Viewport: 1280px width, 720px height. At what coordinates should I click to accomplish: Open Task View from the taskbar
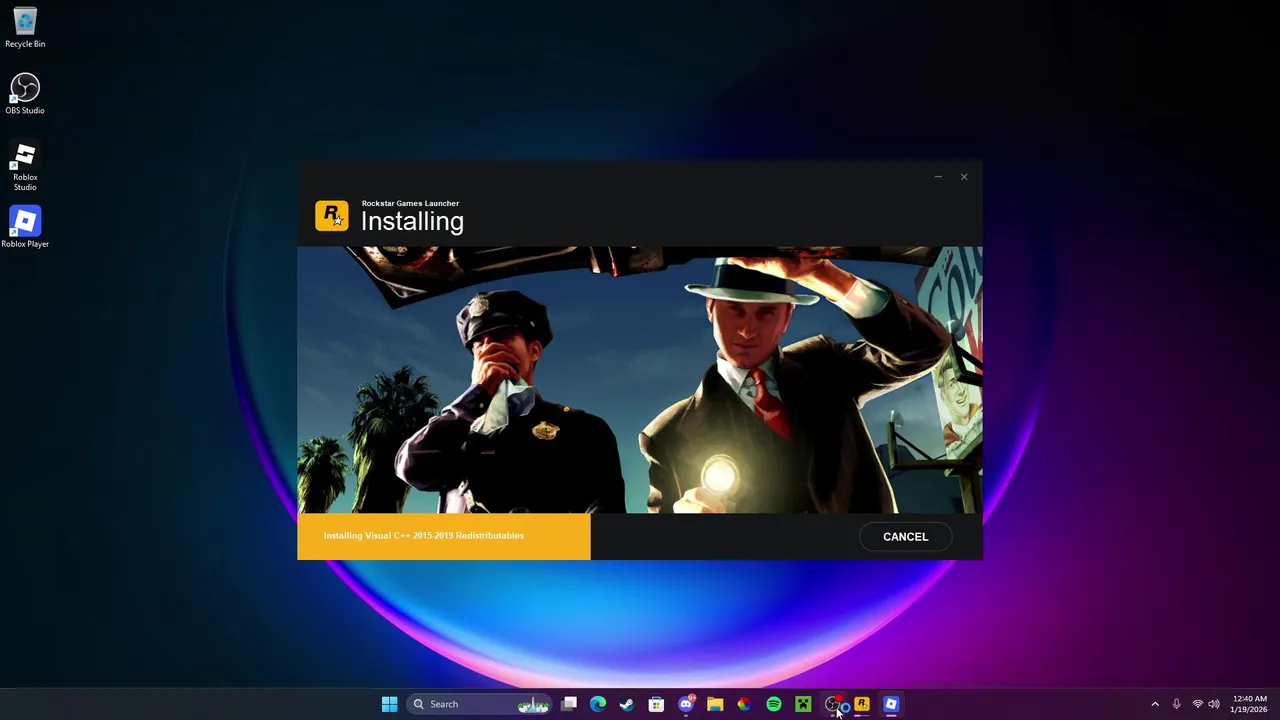pos(569,704)
